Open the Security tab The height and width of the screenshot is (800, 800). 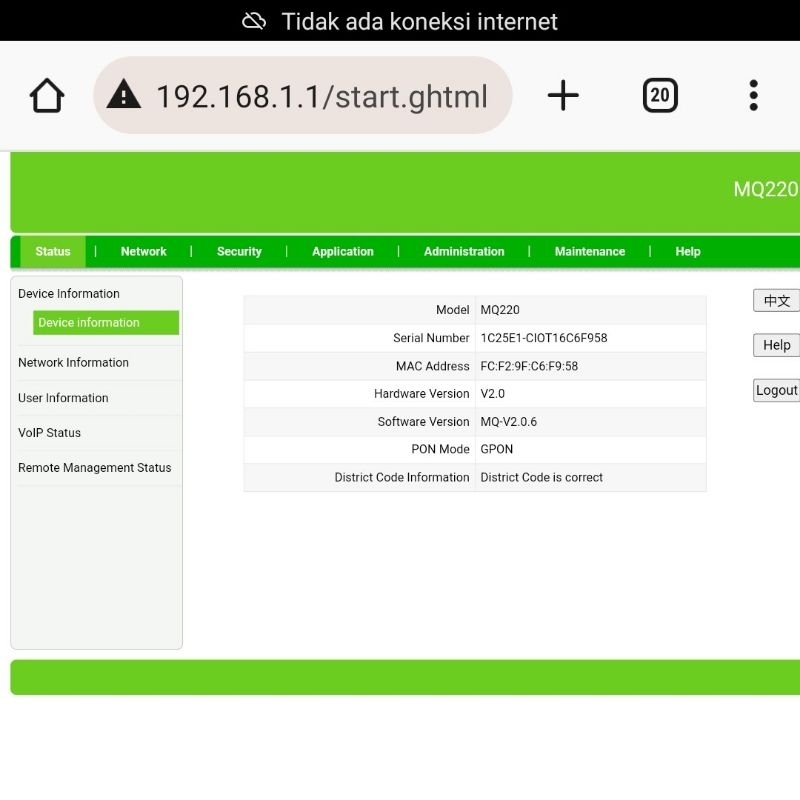(x=239, y=252)
